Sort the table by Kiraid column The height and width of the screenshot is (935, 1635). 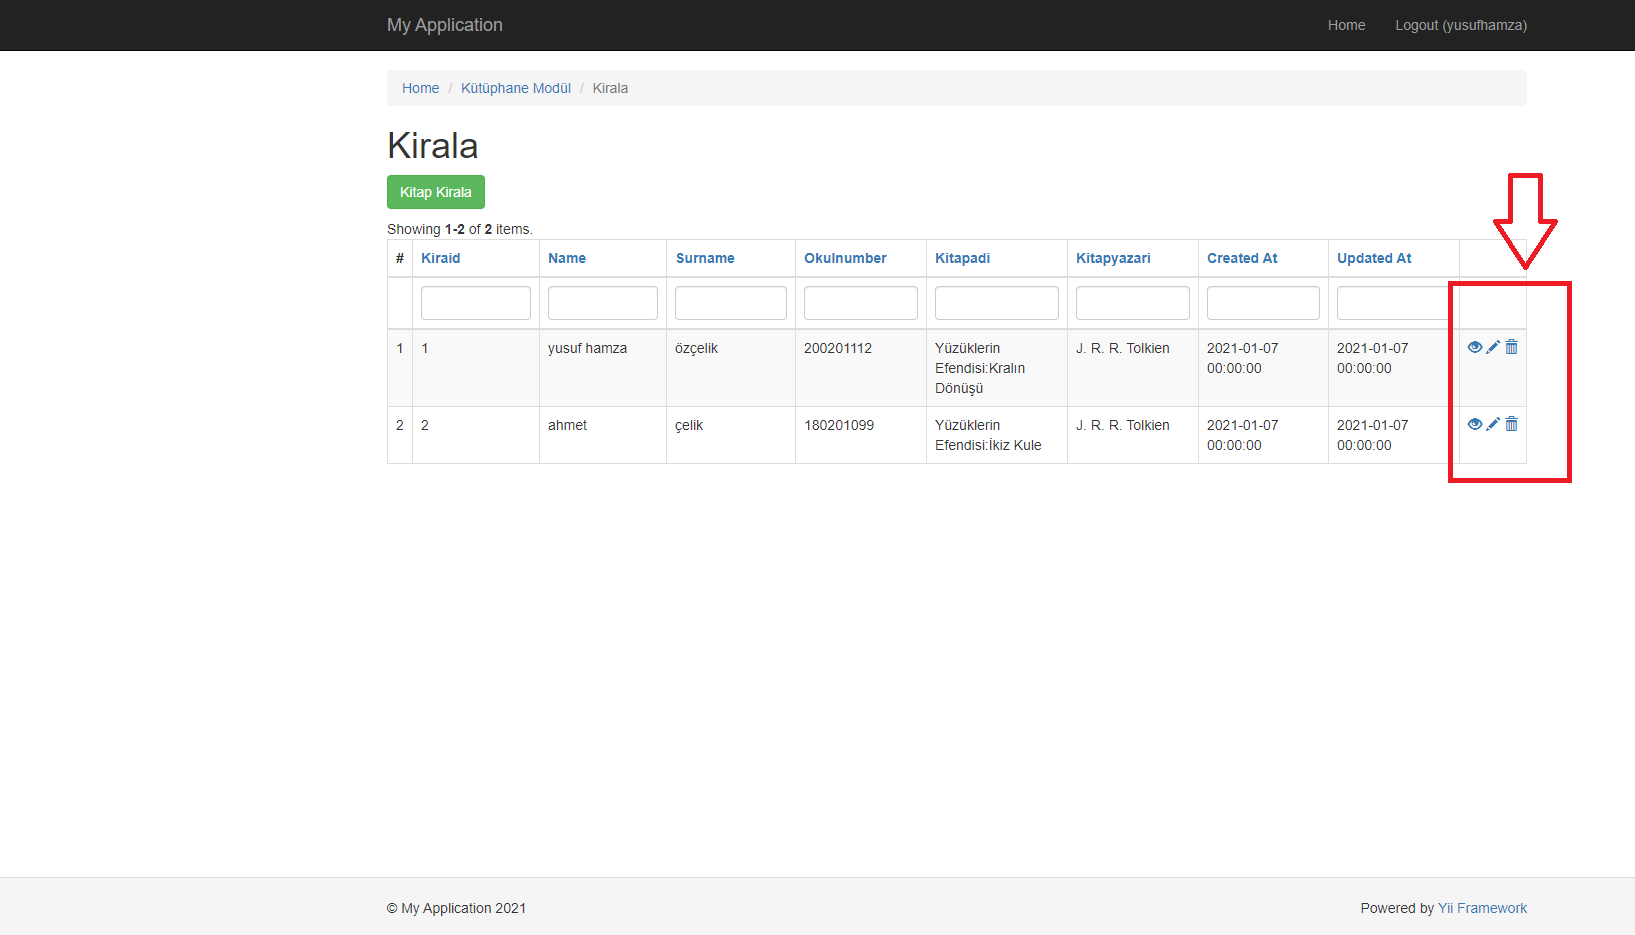[440, 258]
